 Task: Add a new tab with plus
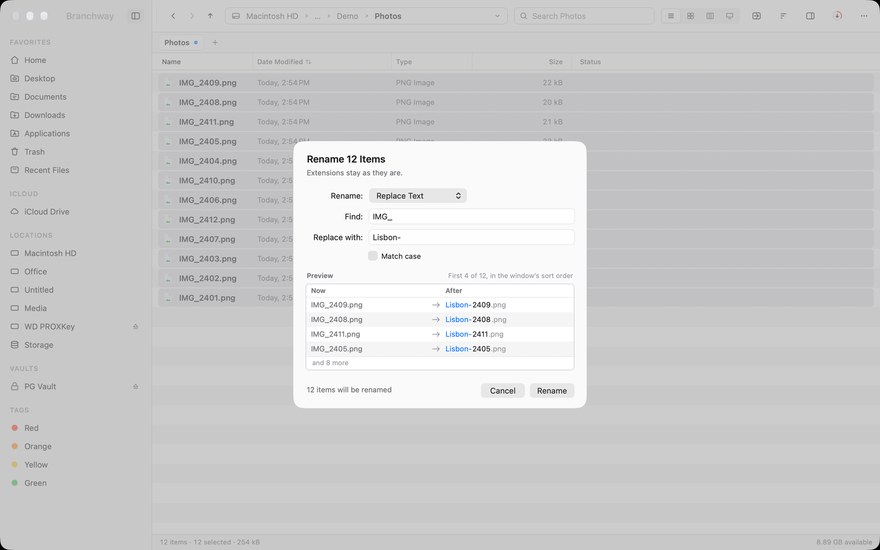pos(214,43)
